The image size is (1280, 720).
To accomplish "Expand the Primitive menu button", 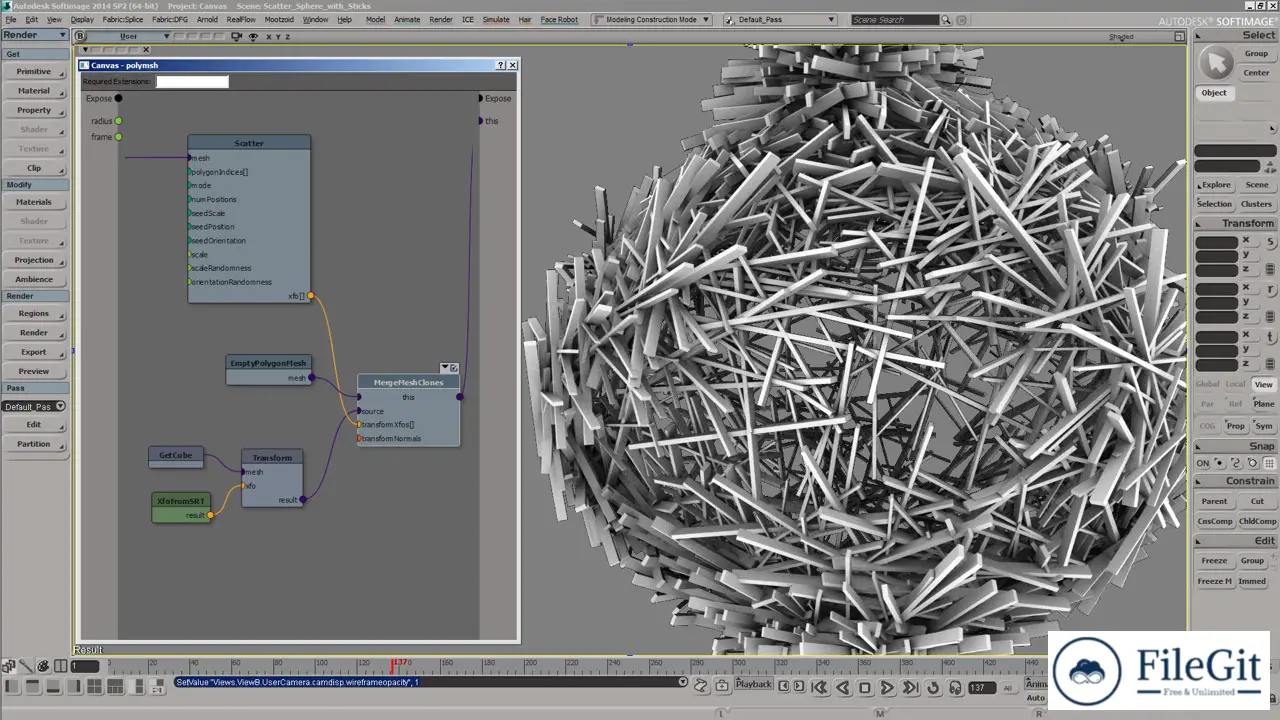I will [34, 72].
